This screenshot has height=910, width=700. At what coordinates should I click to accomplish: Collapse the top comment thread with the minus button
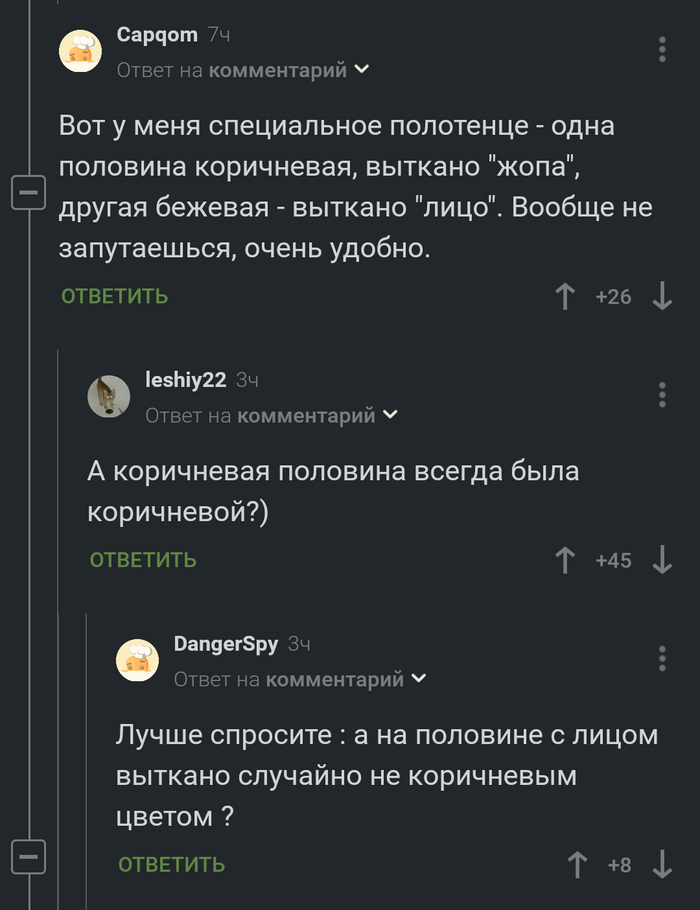[30, 191]
